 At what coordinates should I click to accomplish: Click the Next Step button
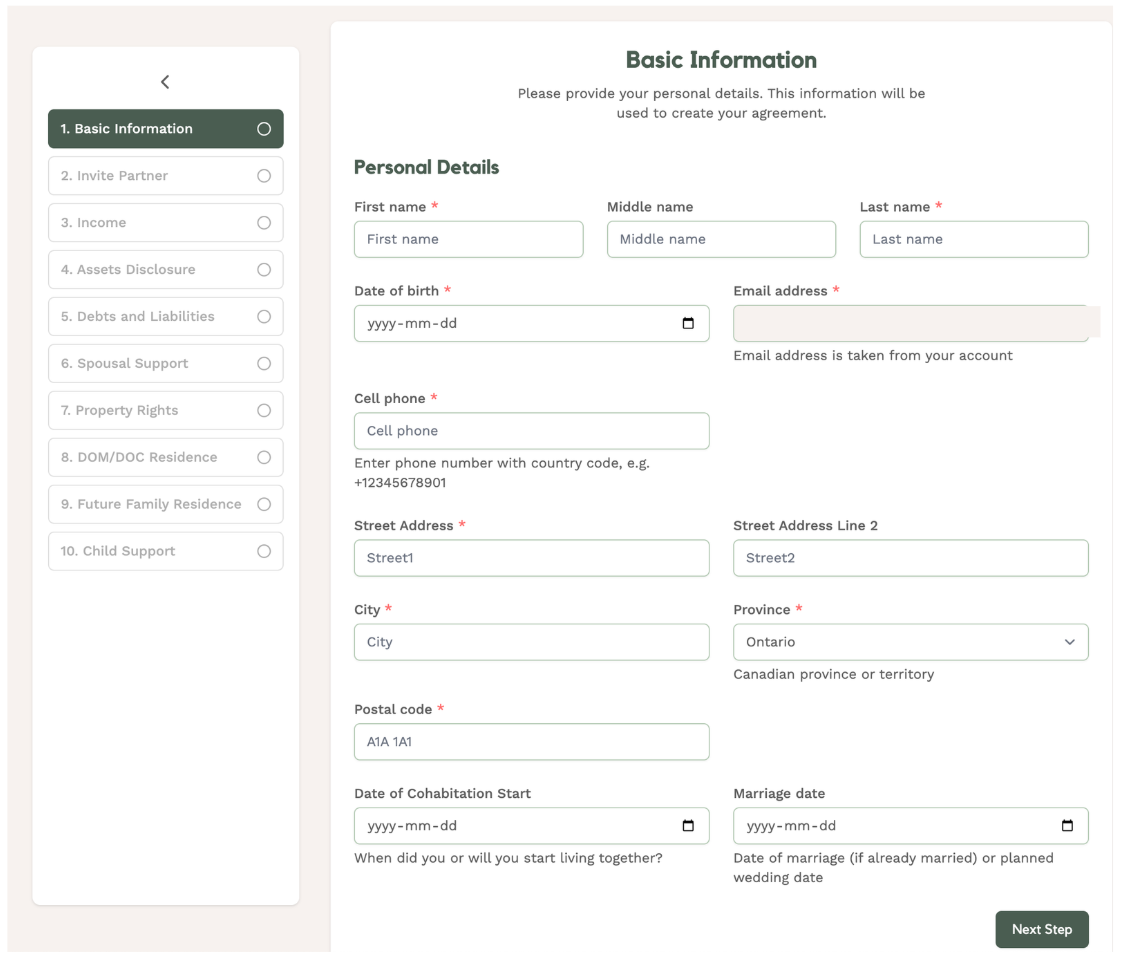[1041, 929]
